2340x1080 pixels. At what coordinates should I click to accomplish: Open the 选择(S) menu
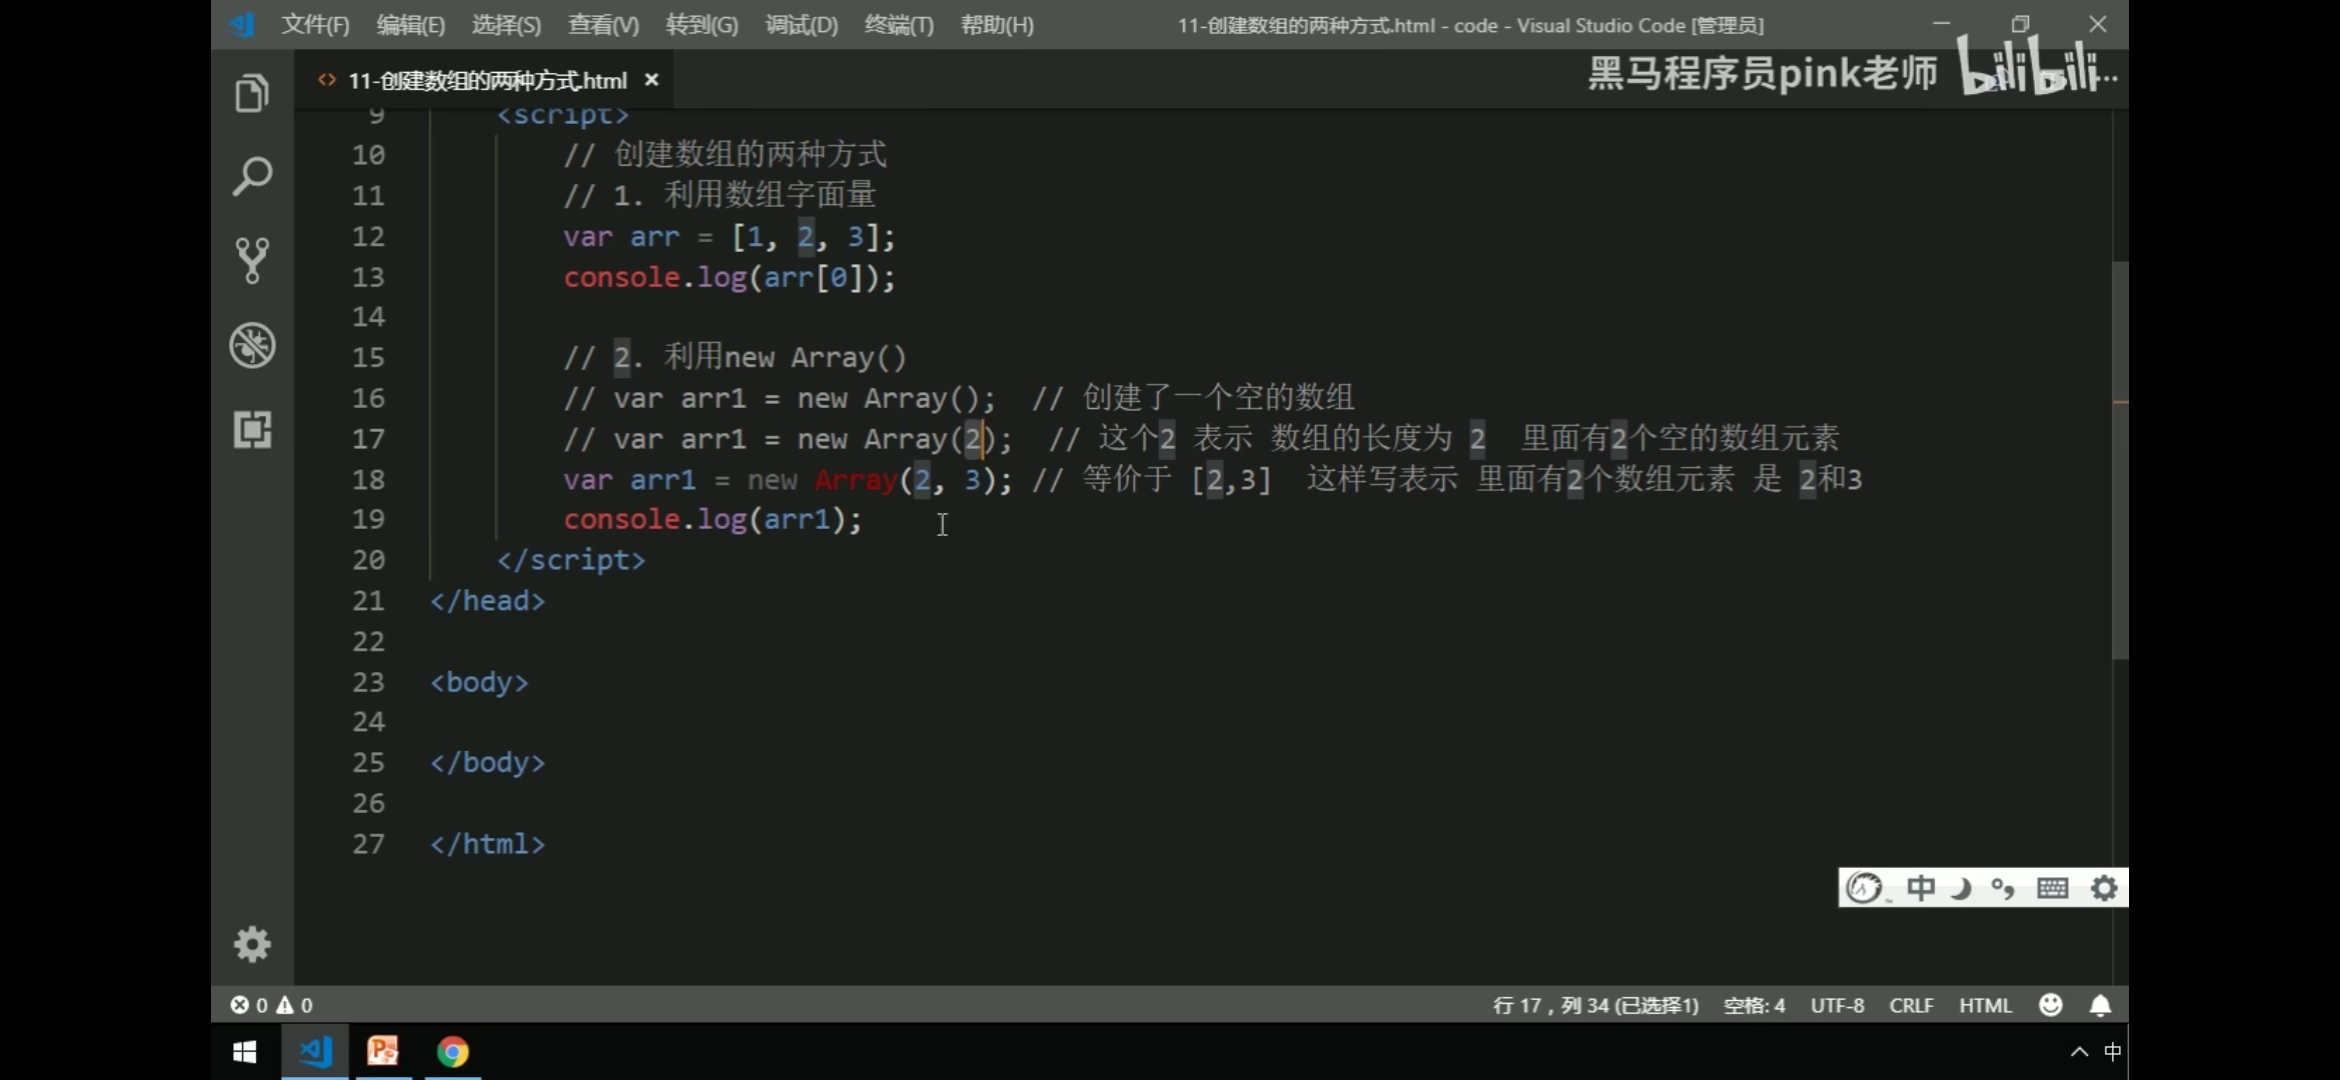(506, 25)
